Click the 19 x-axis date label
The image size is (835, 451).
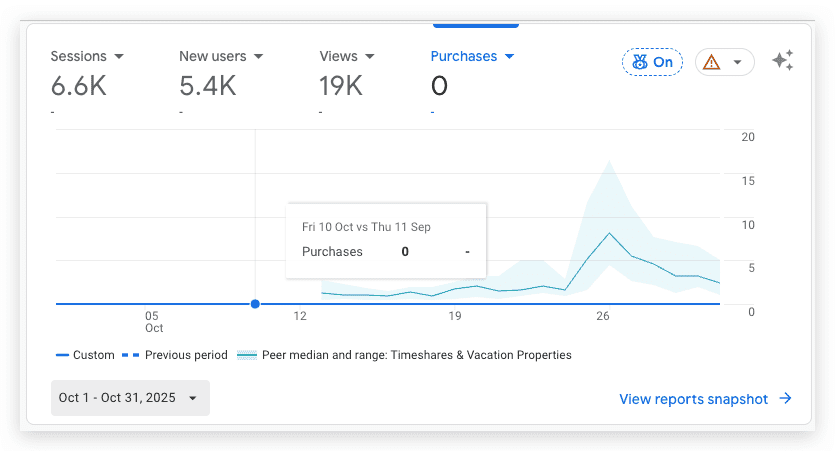(454, 316)
